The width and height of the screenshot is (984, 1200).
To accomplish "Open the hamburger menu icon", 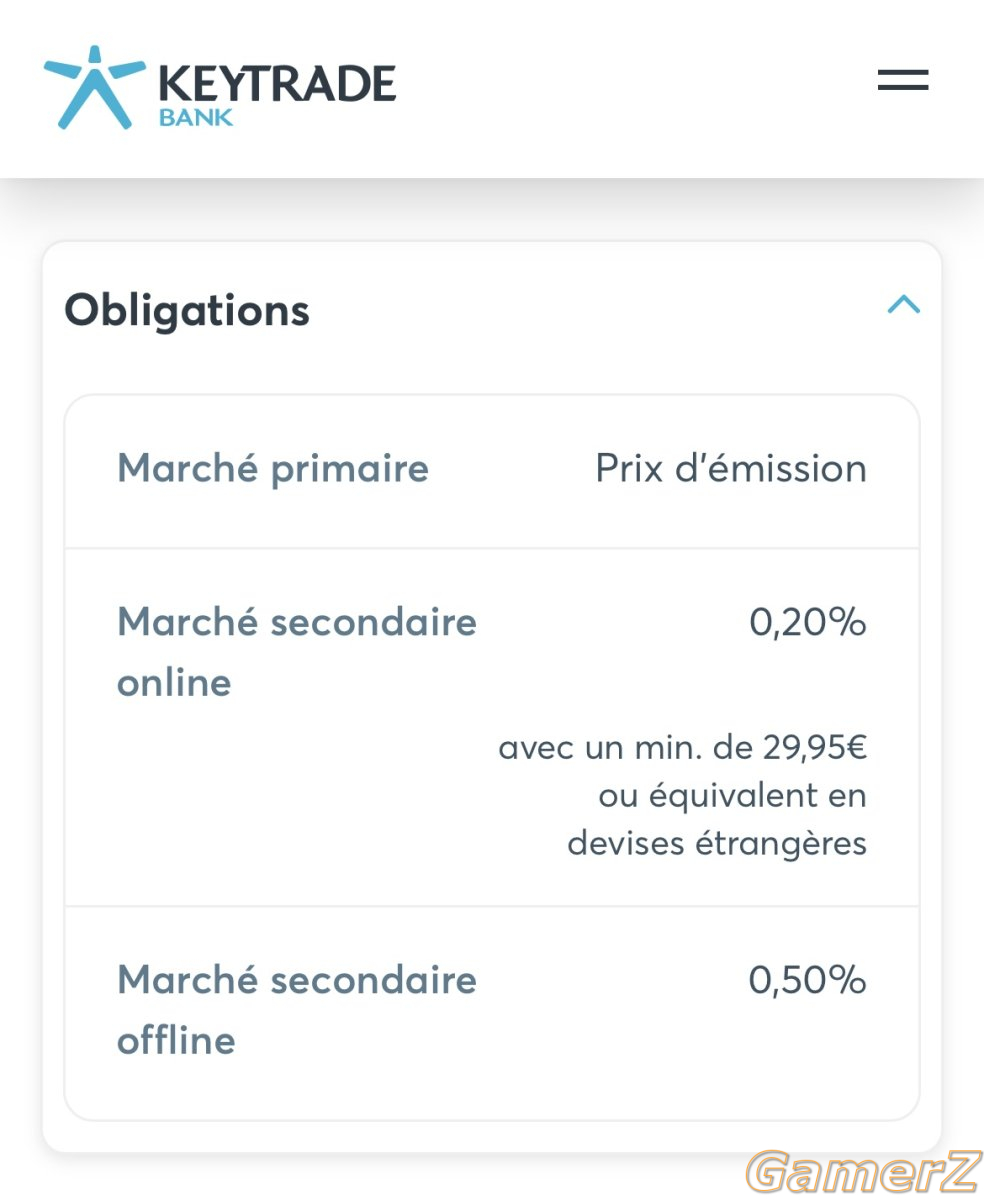I will tap(903, 80).
